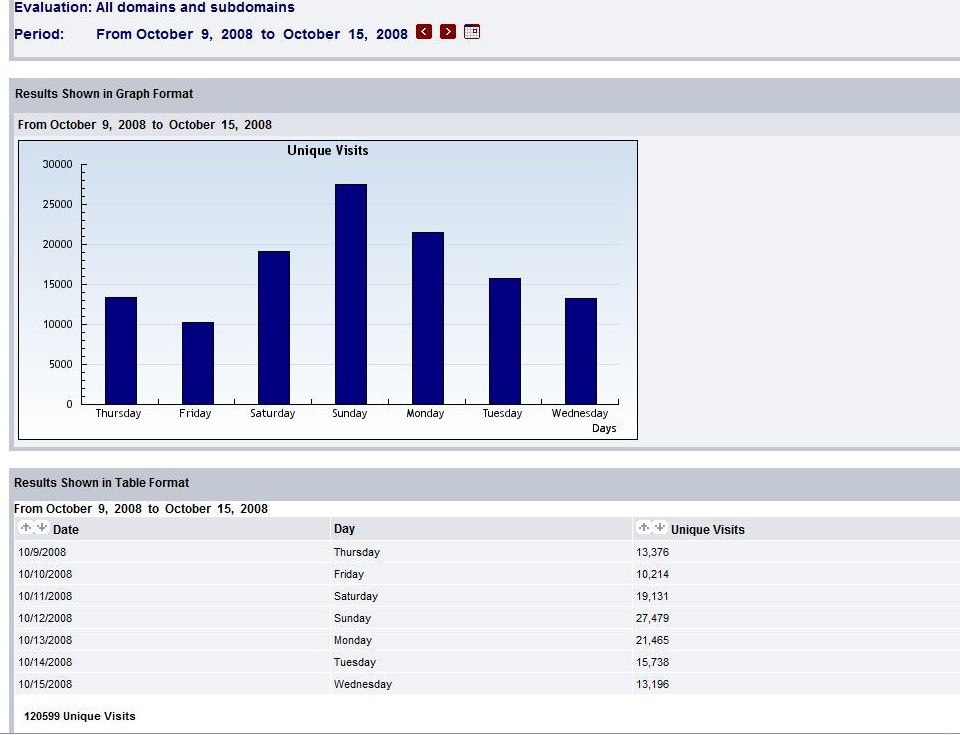Click the Saturday bar in the chart
The image size is (960, 735).
tap(274, 328)
